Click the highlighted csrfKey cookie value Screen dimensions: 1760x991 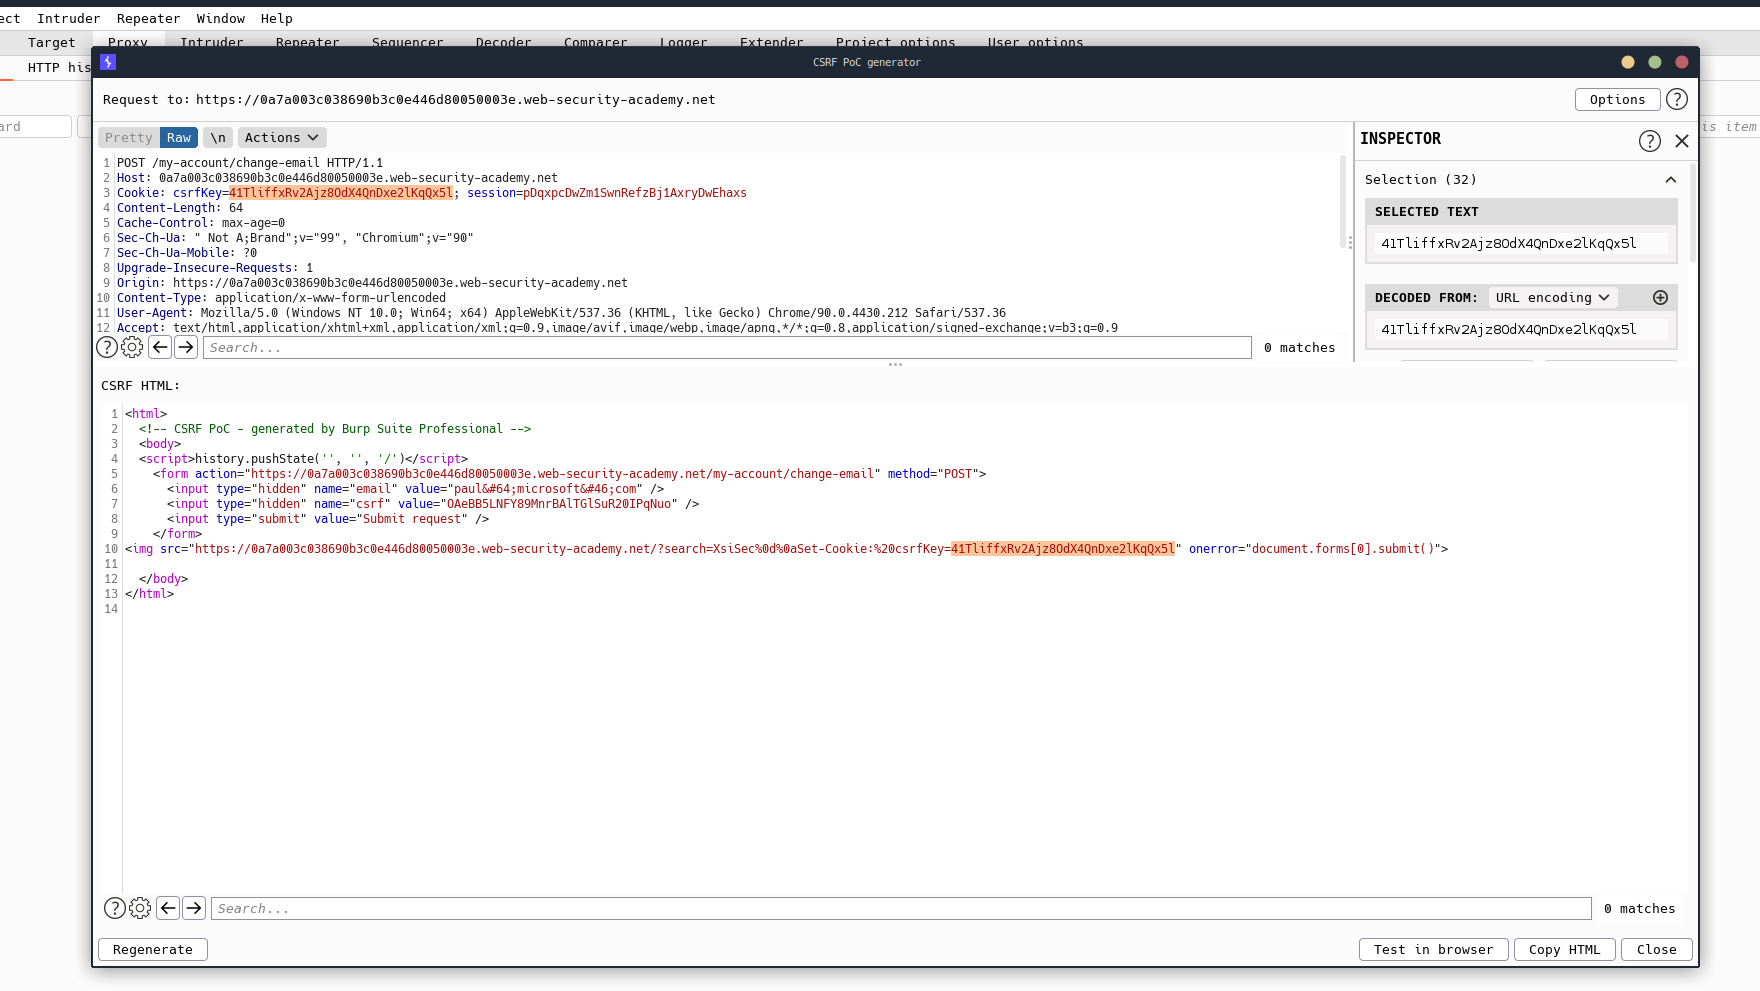click(341, 193)
